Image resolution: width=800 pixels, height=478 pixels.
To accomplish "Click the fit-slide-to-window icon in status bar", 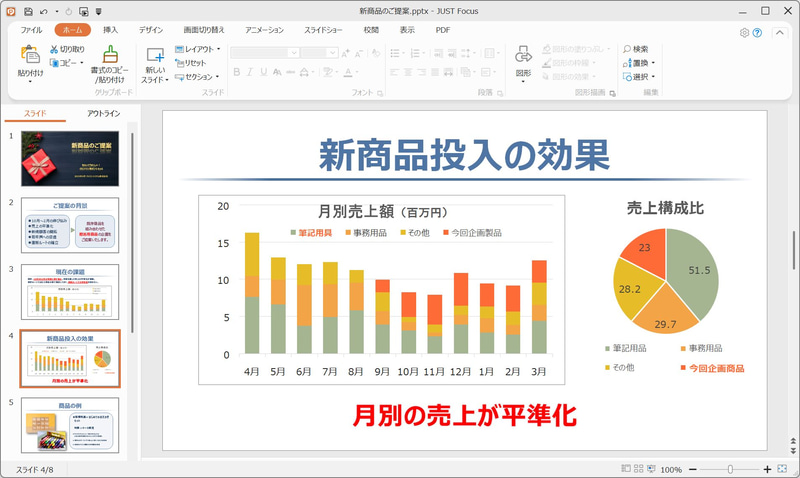I will click(782, 468).
